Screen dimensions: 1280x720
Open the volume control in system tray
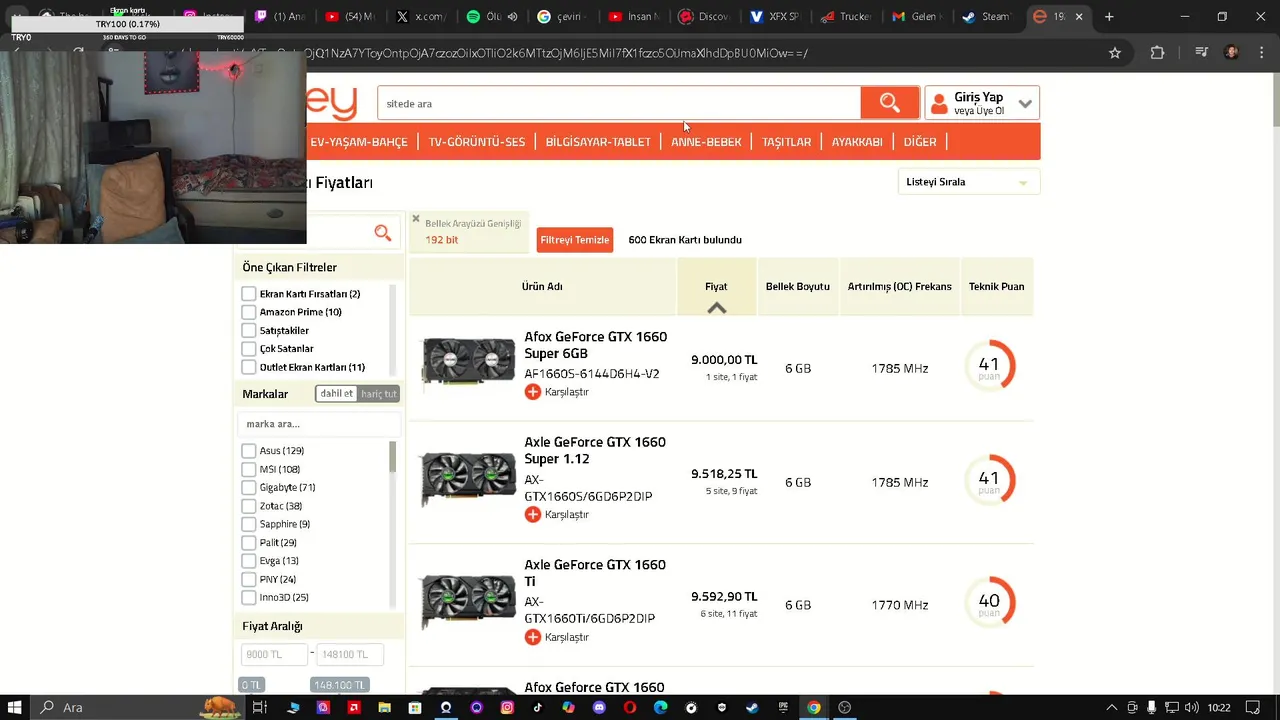(x=1191, y=707)
